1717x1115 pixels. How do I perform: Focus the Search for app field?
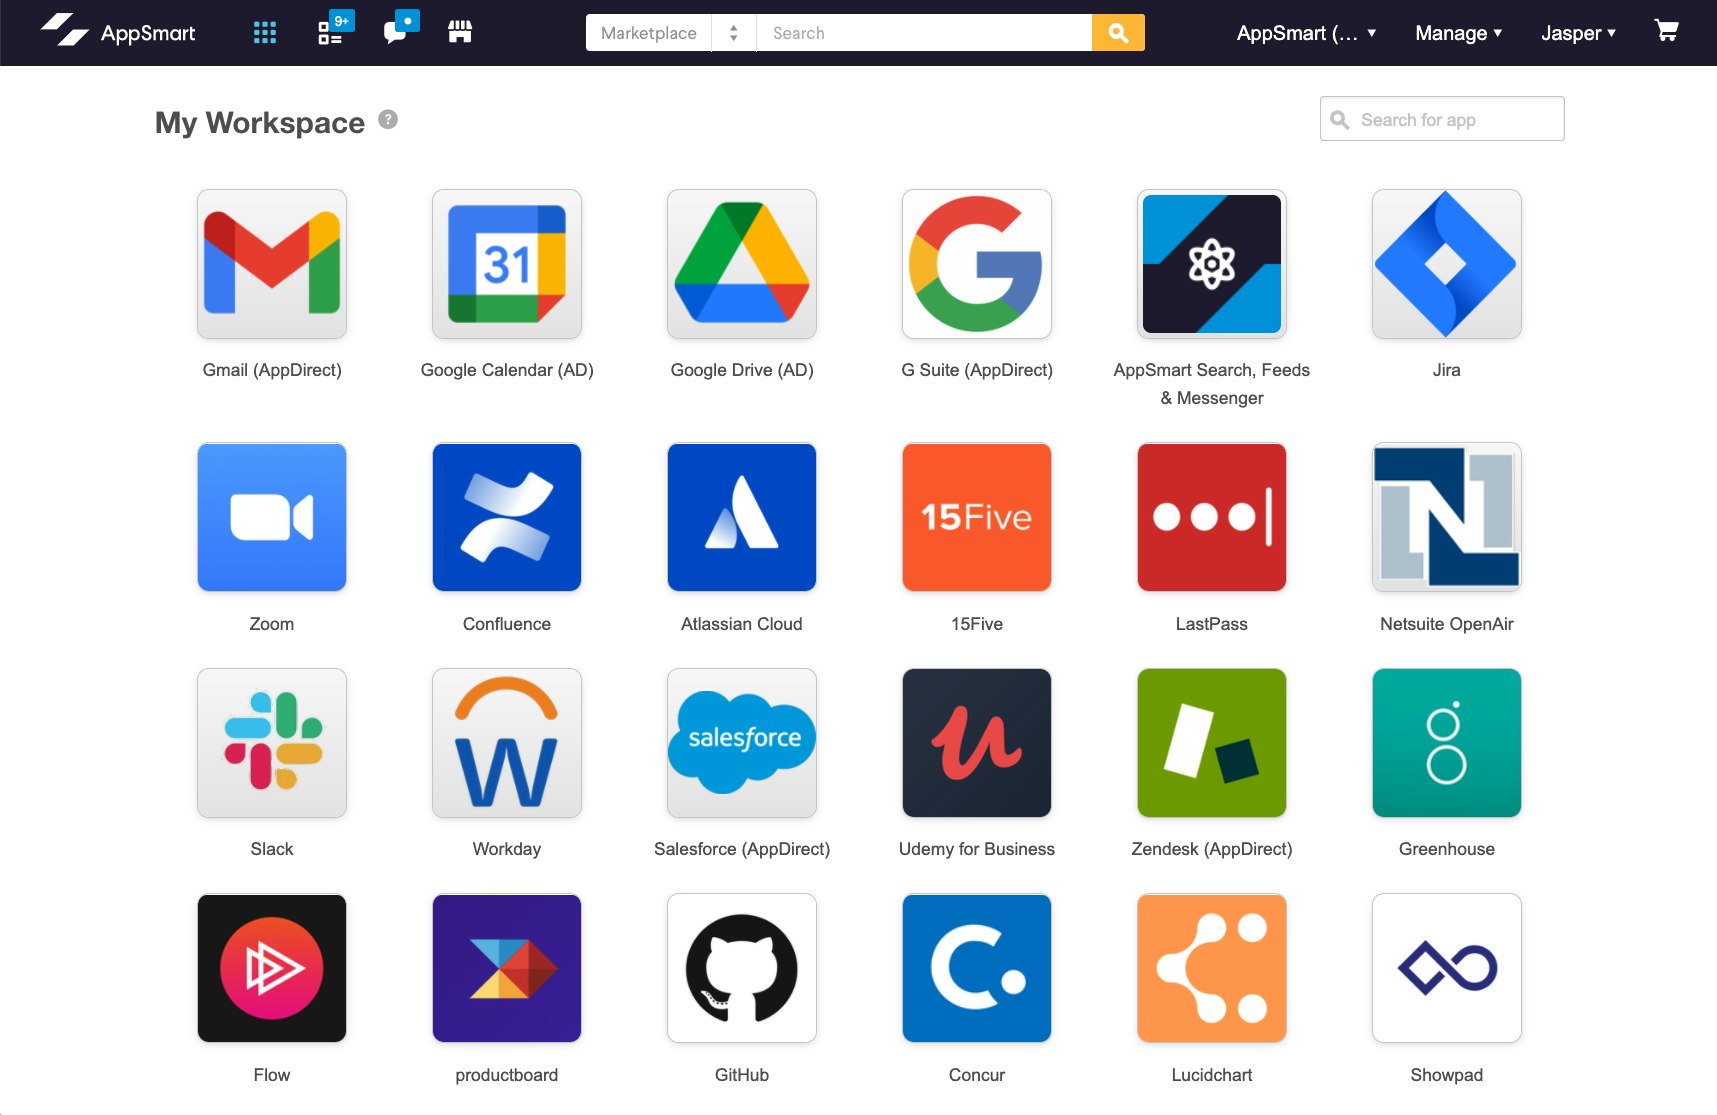(1442, 119)
